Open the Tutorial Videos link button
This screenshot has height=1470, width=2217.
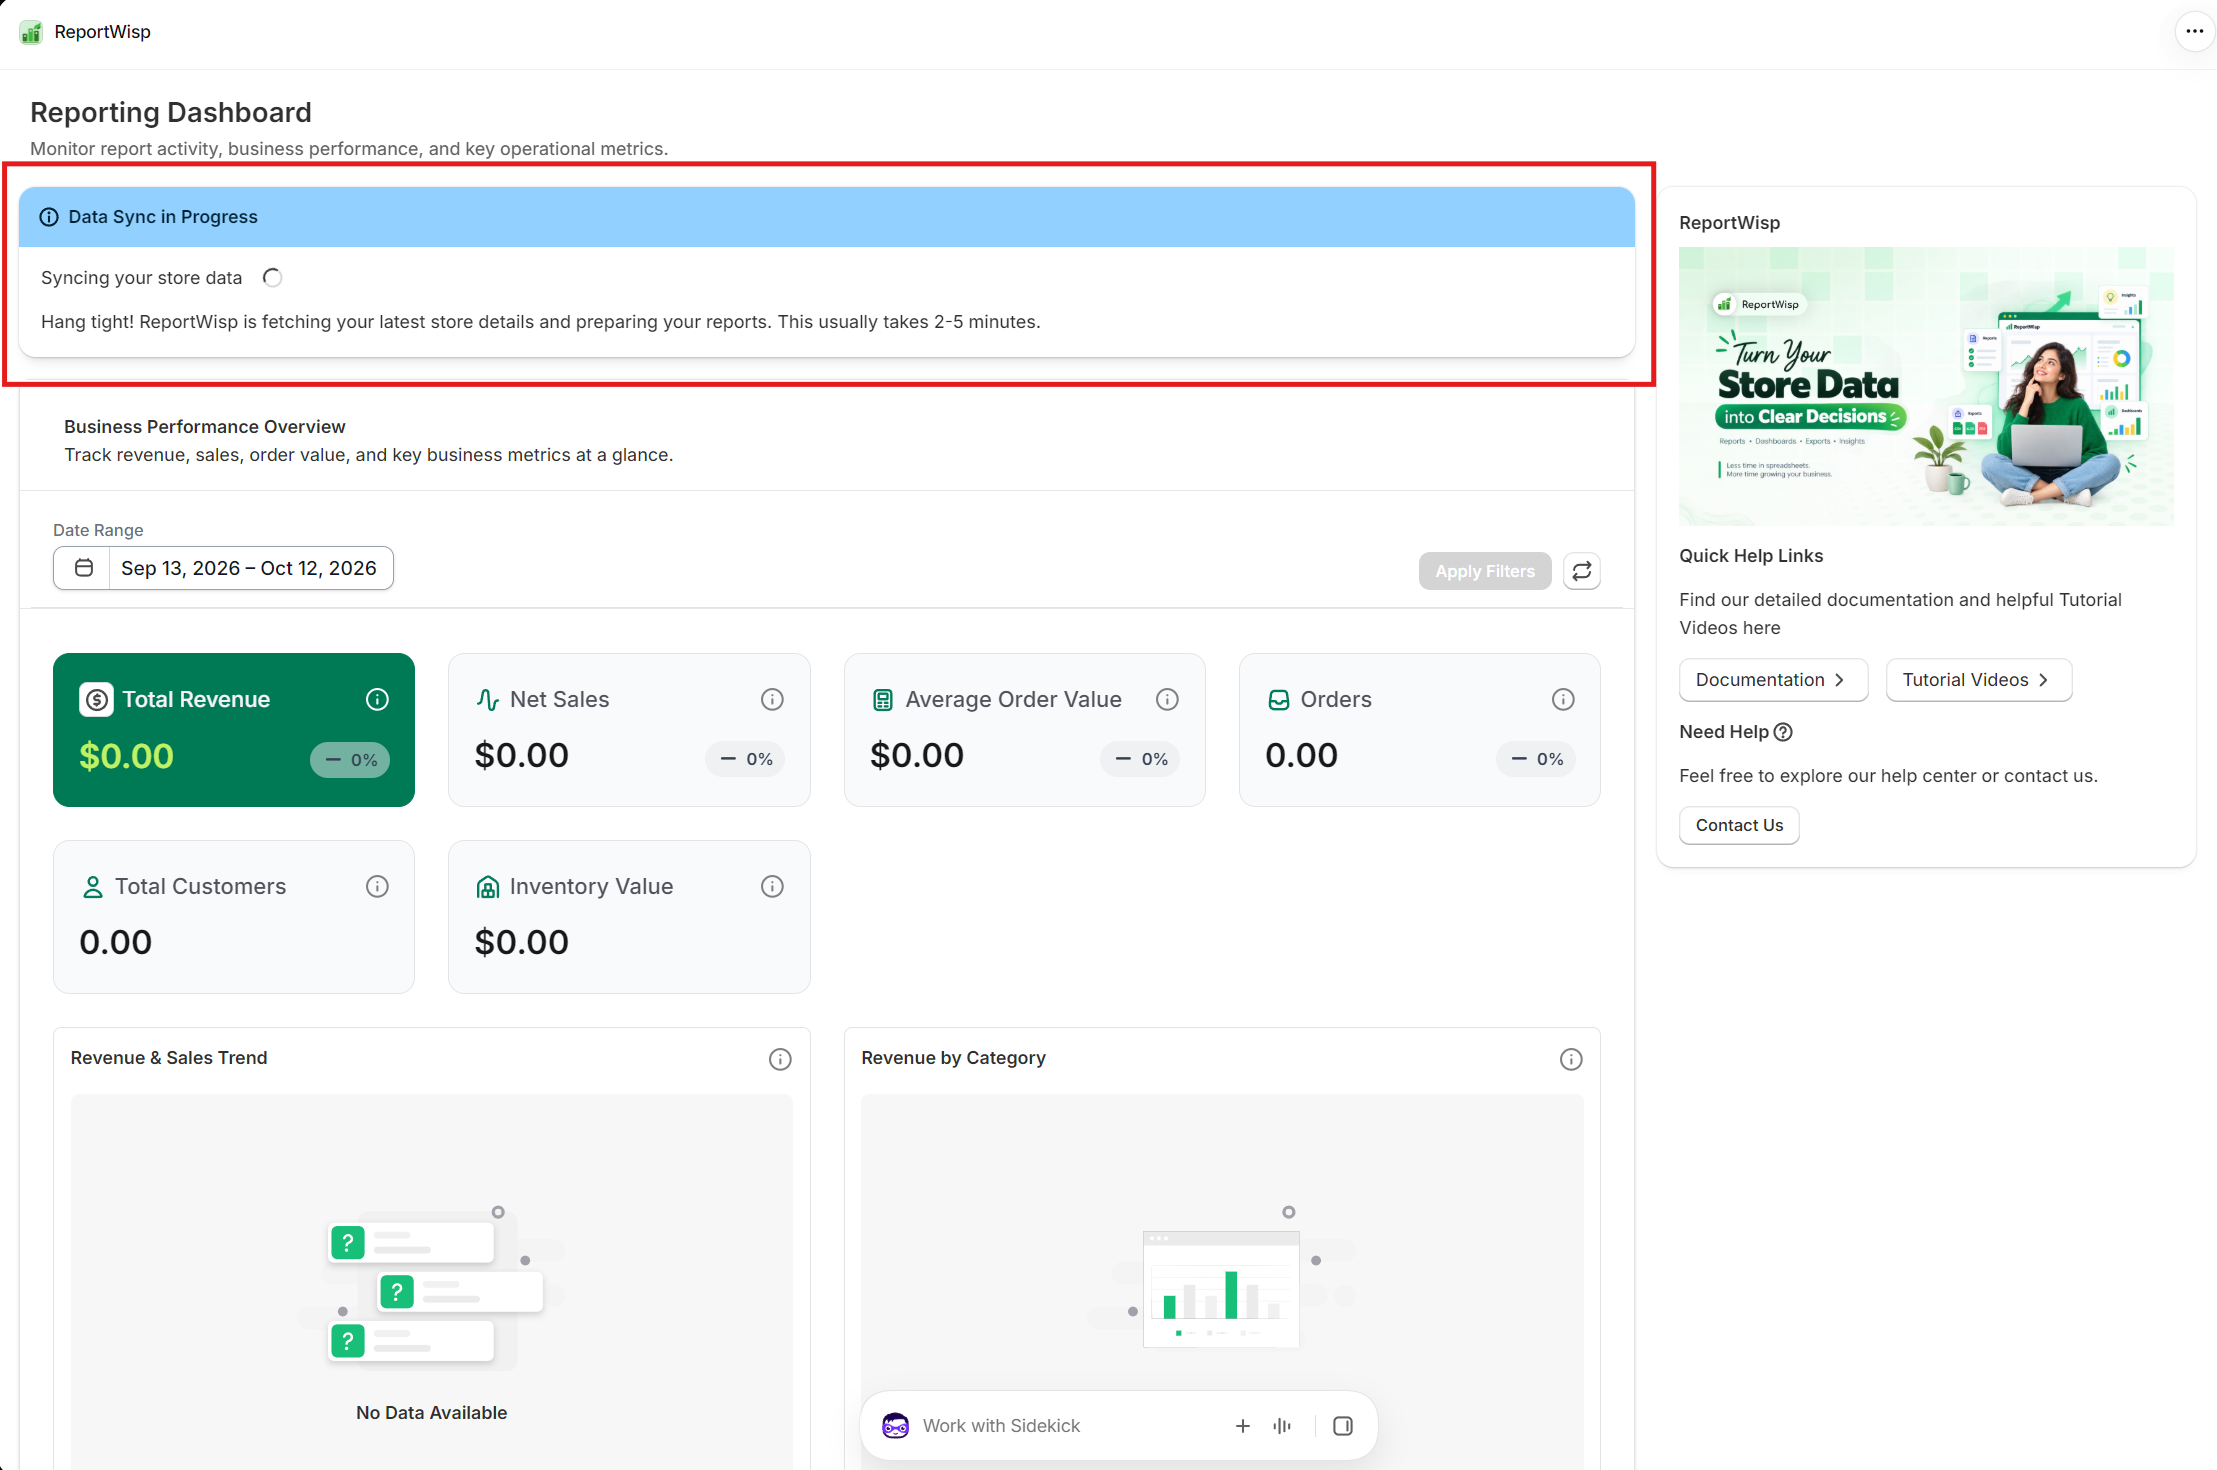click(x=1978, y=680)
